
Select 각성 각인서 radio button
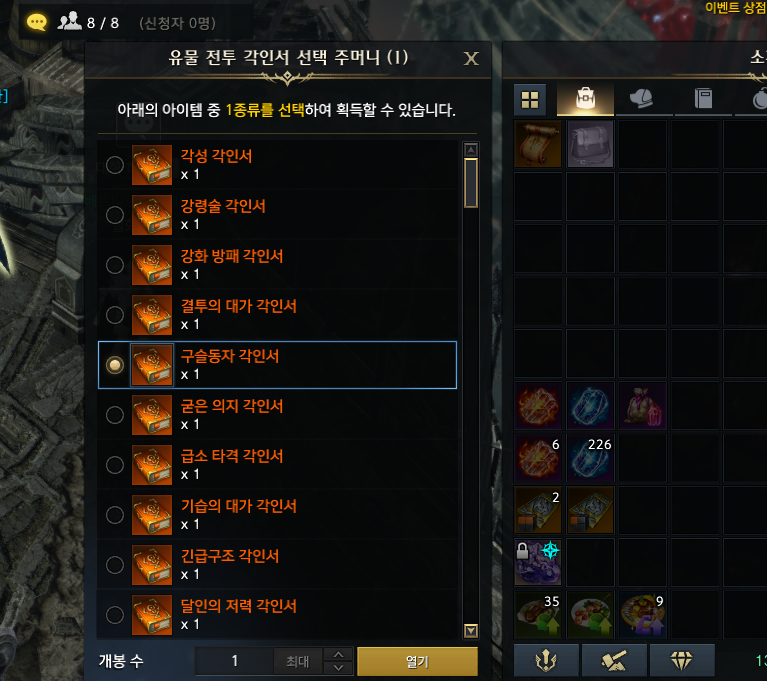[x=115, y=165]
